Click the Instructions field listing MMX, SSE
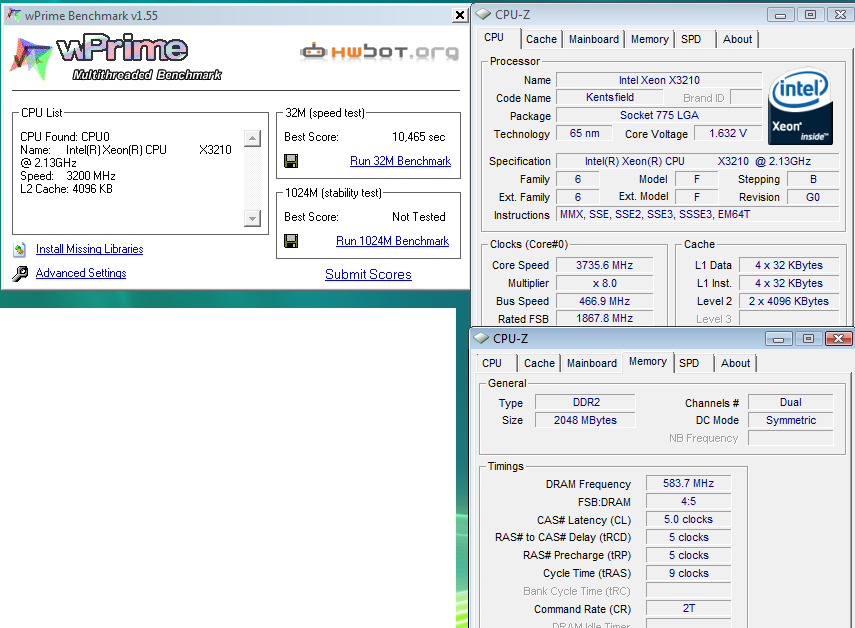855x628 pixels. pyautogui.click(x=697, y=214)
